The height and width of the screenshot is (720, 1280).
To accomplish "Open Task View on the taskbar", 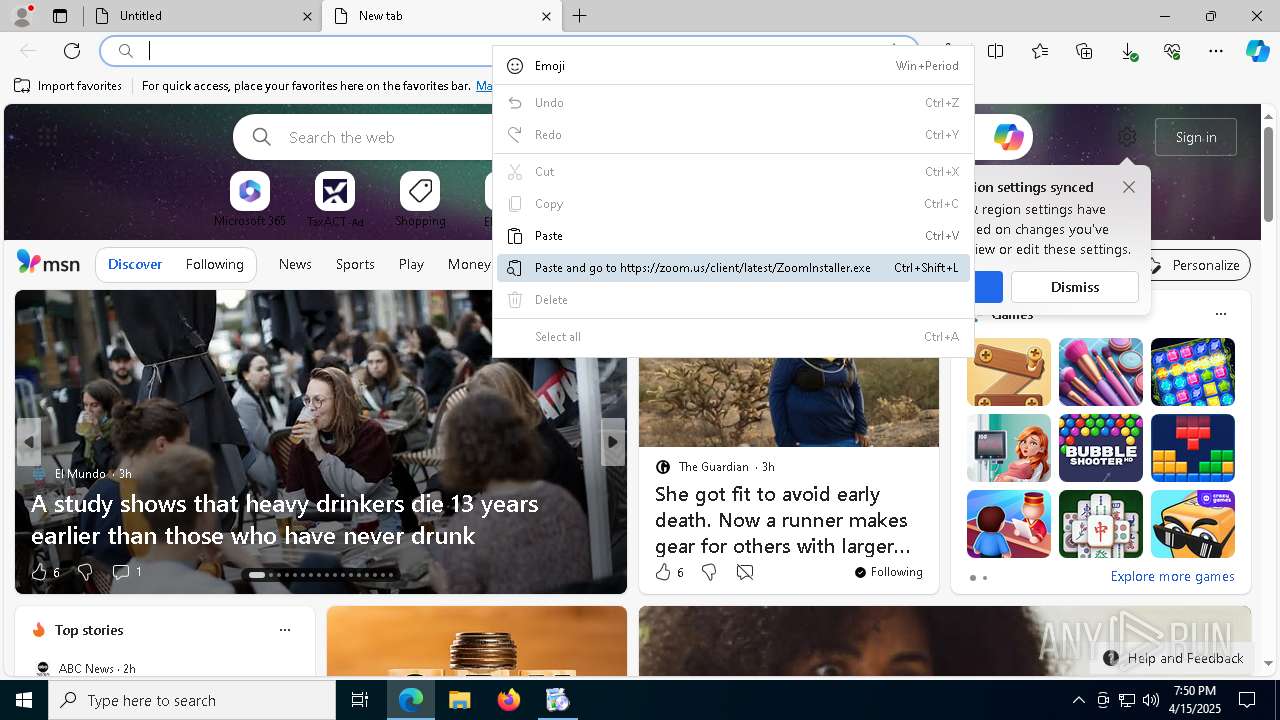I will click(360, 700).
